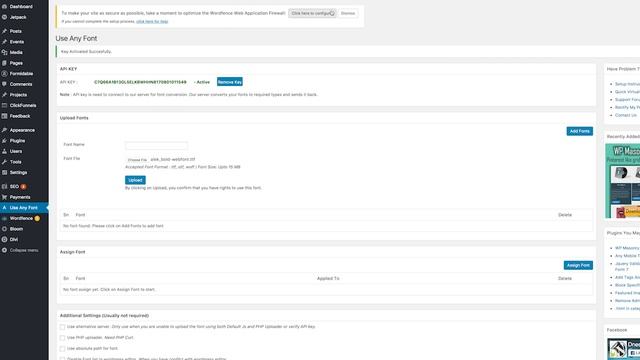Check Use absolute path for font
640x360 pixels.
coord(62,349)
